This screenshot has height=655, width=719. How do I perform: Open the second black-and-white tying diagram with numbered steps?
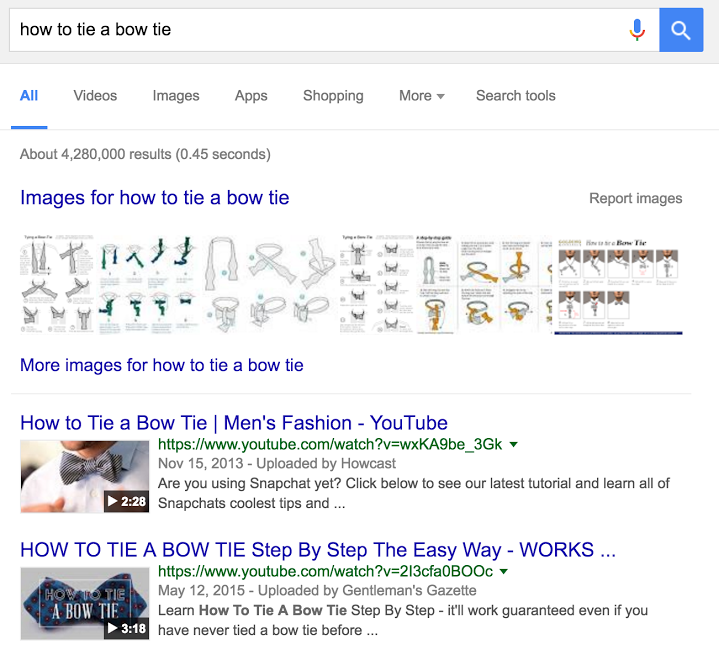[x=376, y=283]
